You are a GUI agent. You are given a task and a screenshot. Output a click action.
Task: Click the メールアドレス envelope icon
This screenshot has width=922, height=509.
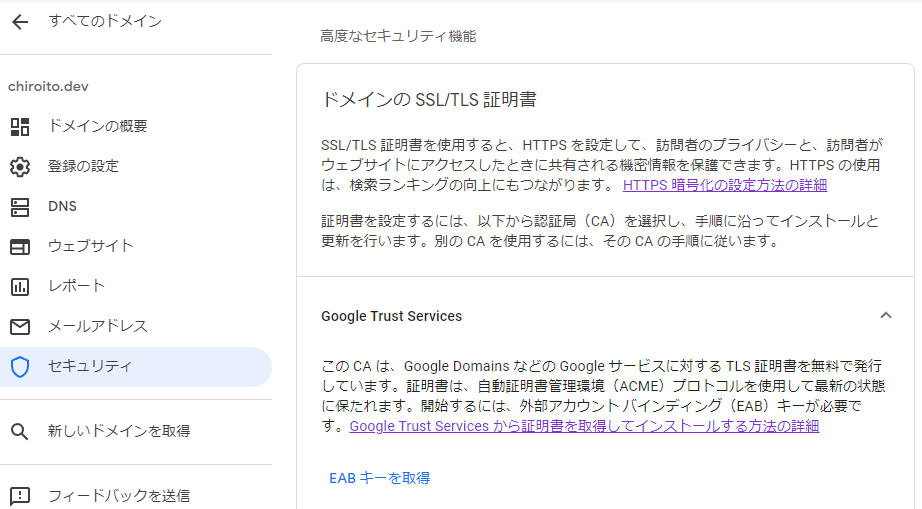click(20, 326)
